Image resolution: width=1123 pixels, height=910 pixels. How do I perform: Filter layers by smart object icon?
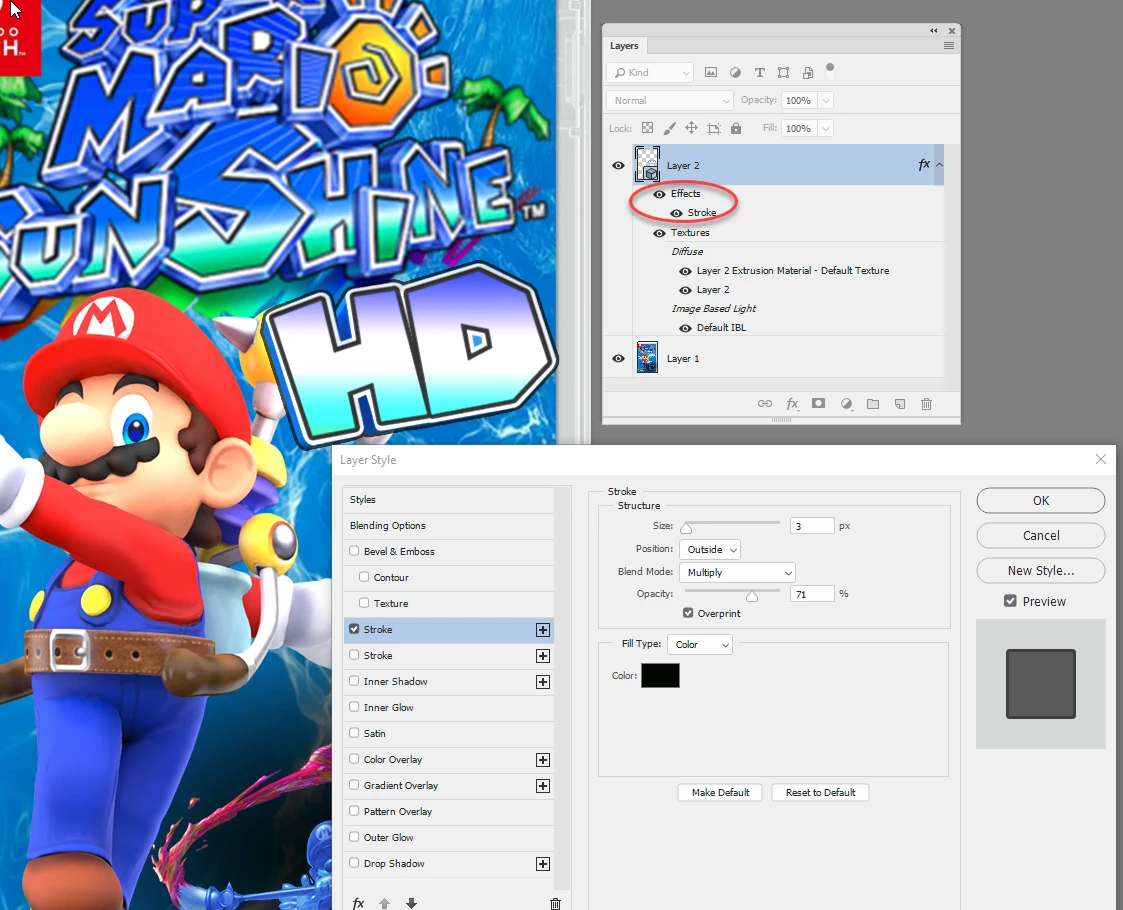(x=808, y=72)
